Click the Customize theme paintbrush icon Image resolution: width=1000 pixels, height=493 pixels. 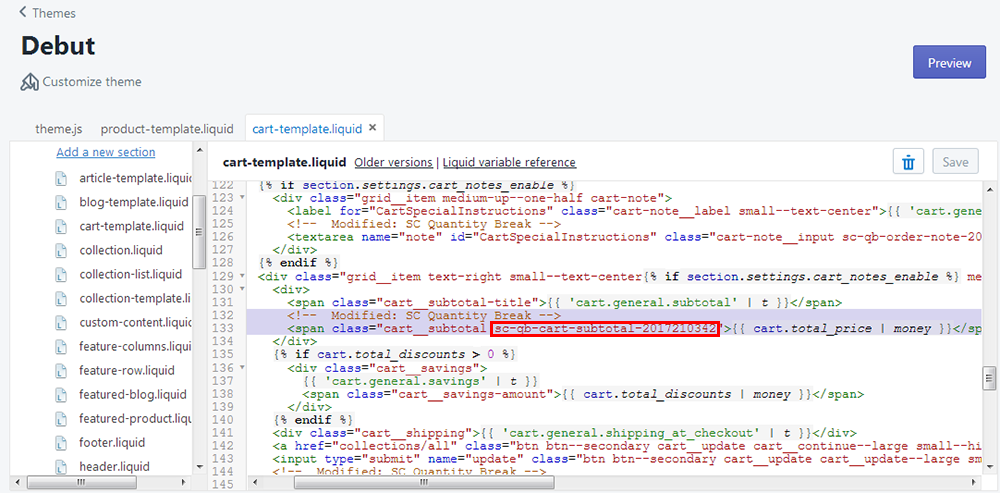30,82
